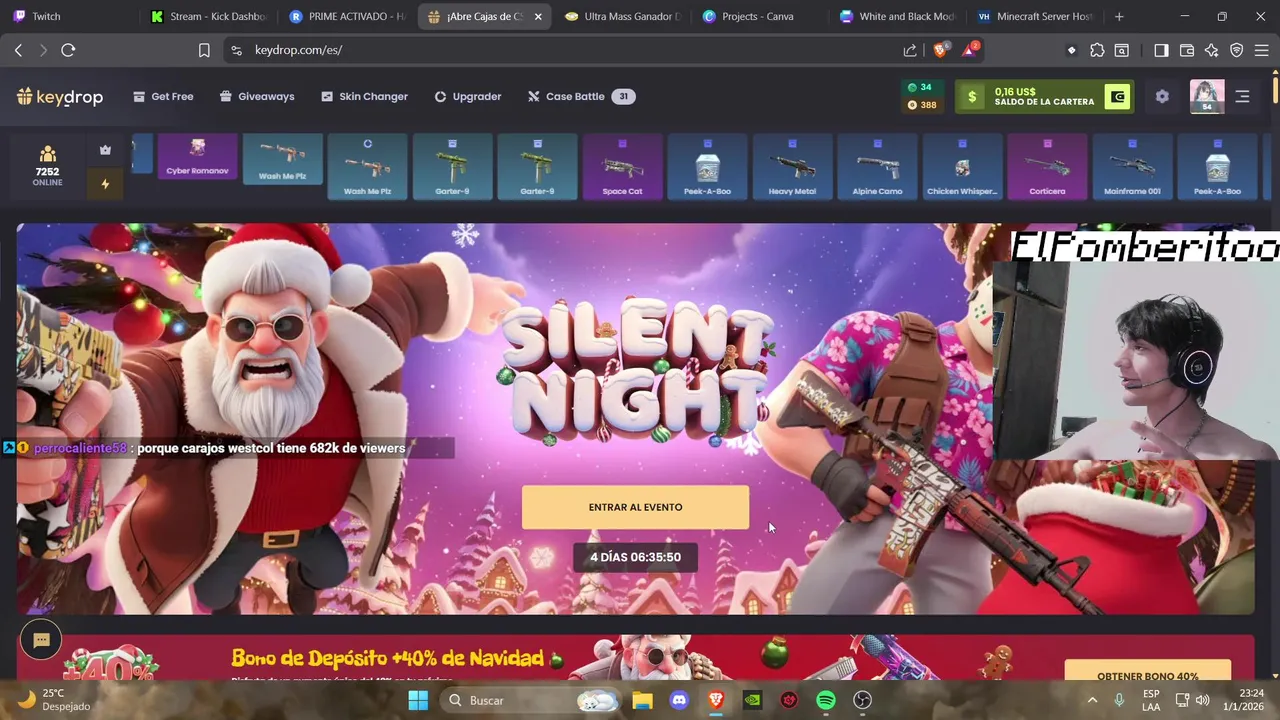Open Spotify from the taskbar
Image resolution: width=1280 pixels, height=720 pixels.
(826, 700)
